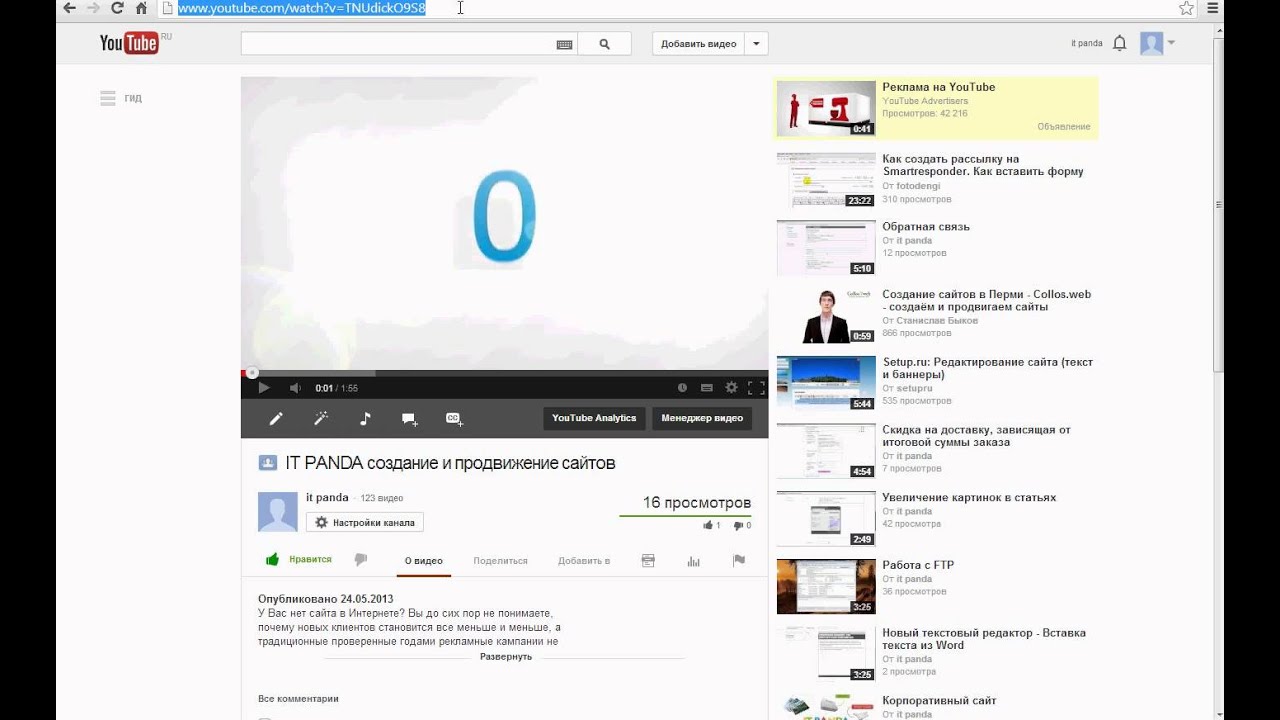
Task: Click the it panda account name in header
Action: point(1086,43)
